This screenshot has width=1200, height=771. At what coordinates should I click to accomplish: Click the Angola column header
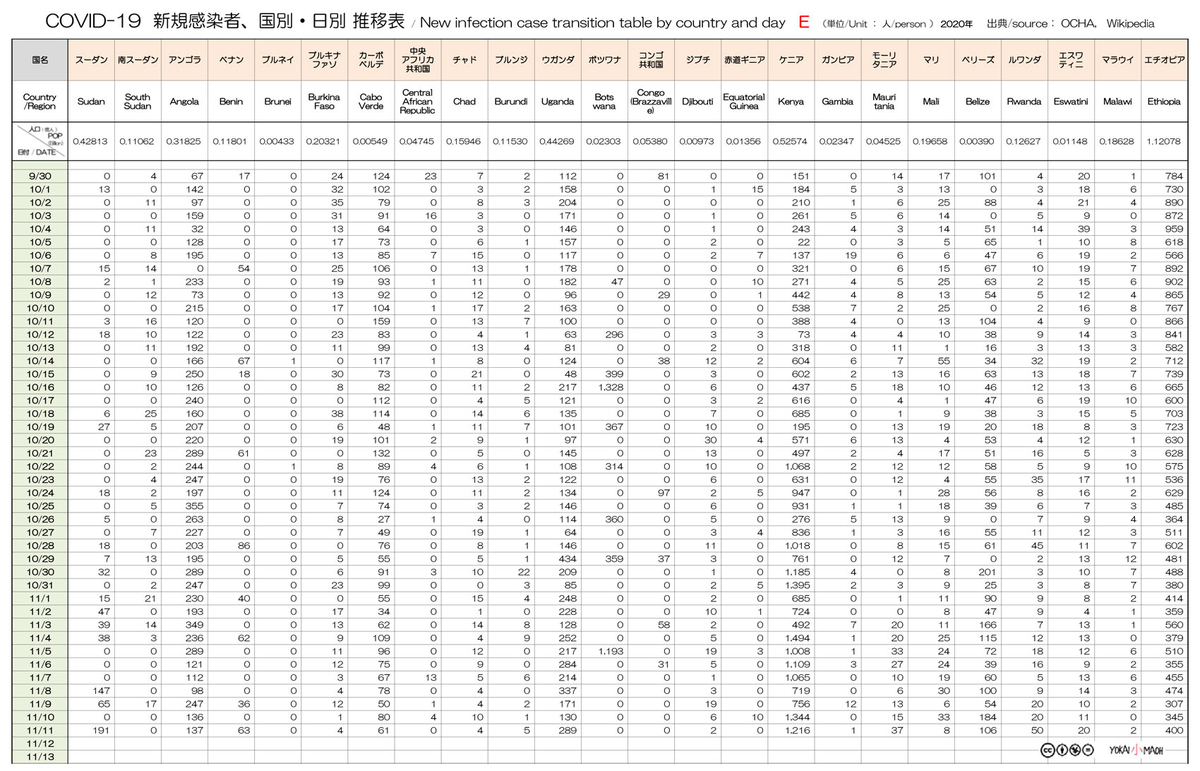184,102
